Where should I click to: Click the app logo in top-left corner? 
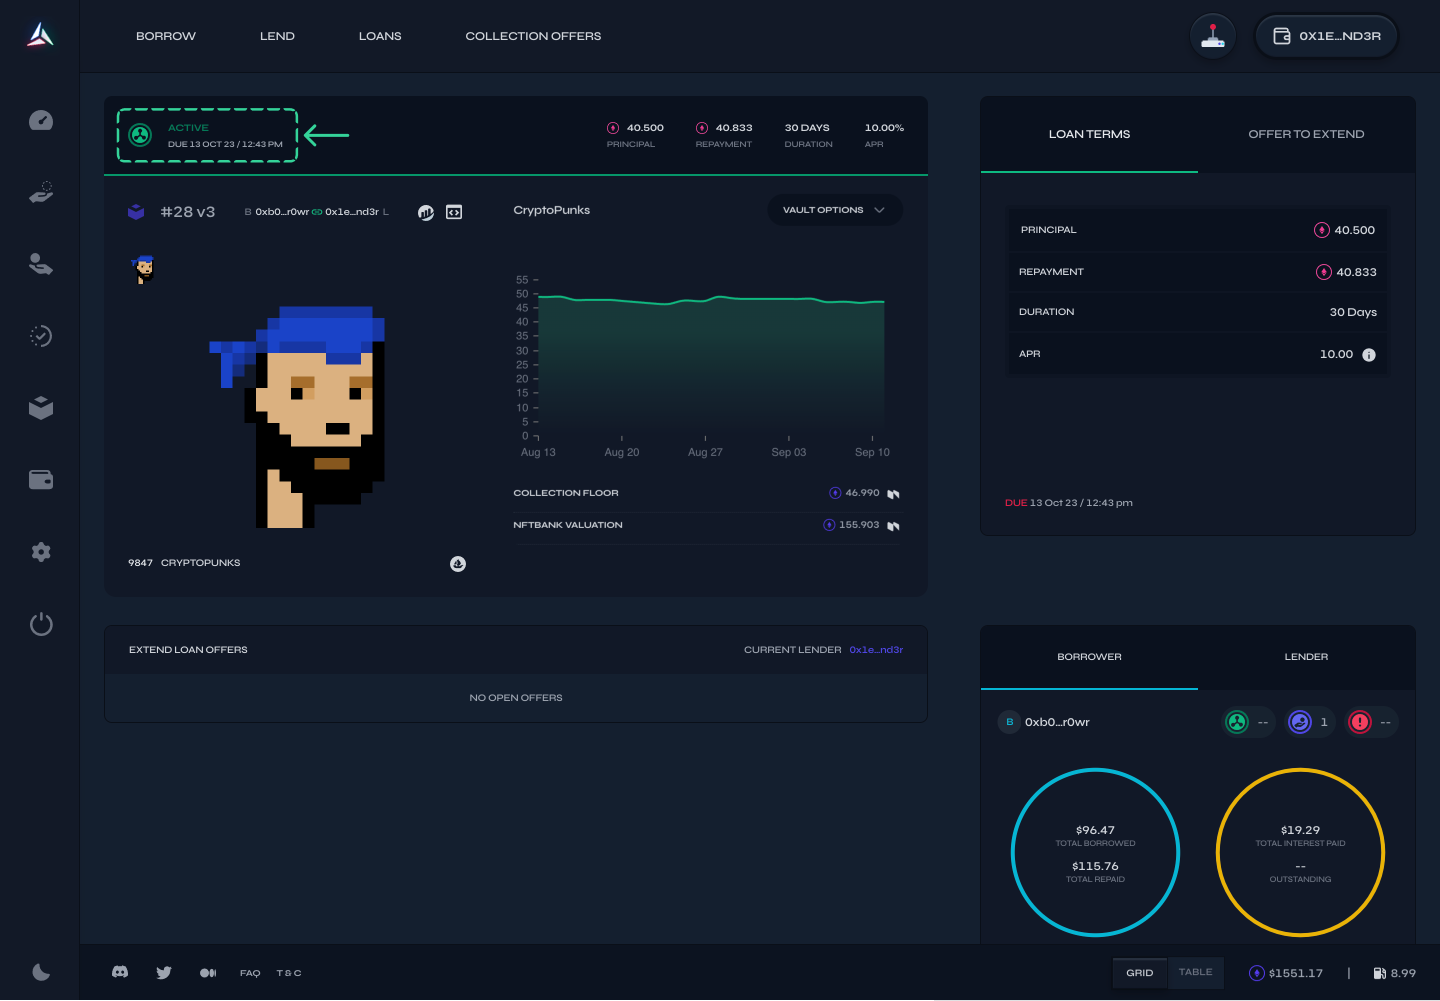tap(40, 36)
